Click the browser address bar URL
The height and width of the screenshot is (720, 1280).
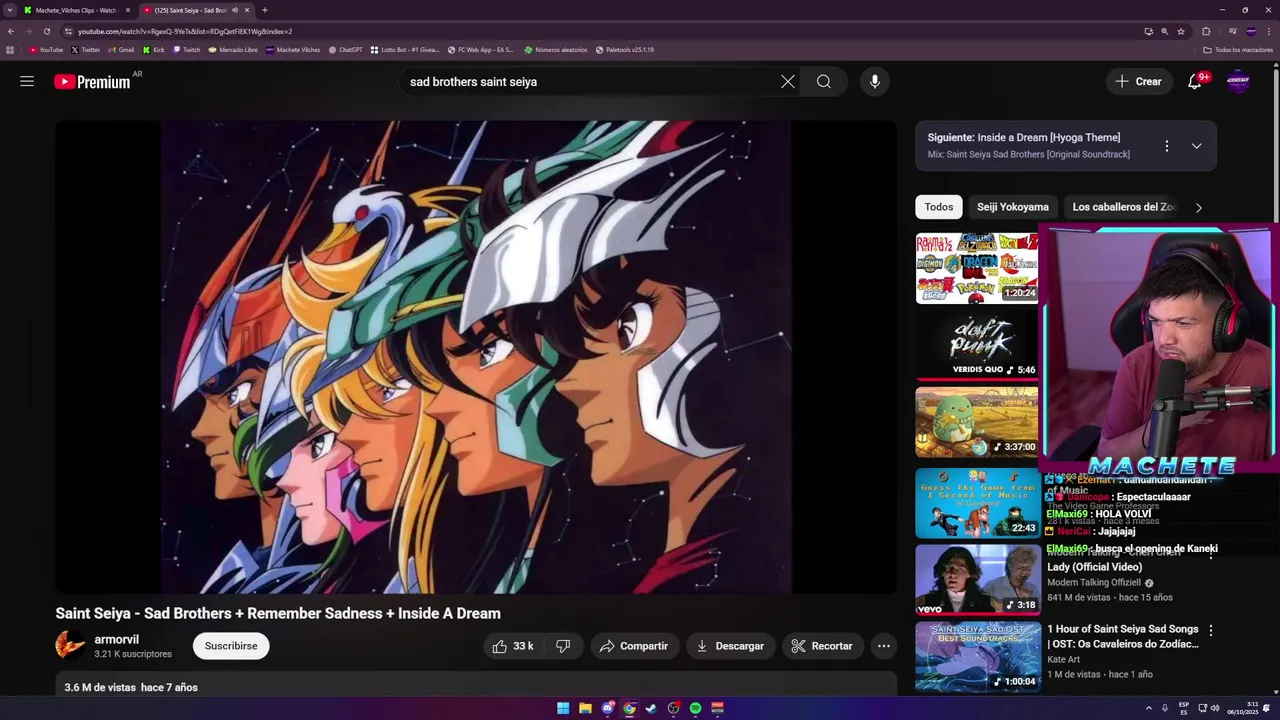coord(185,31)
